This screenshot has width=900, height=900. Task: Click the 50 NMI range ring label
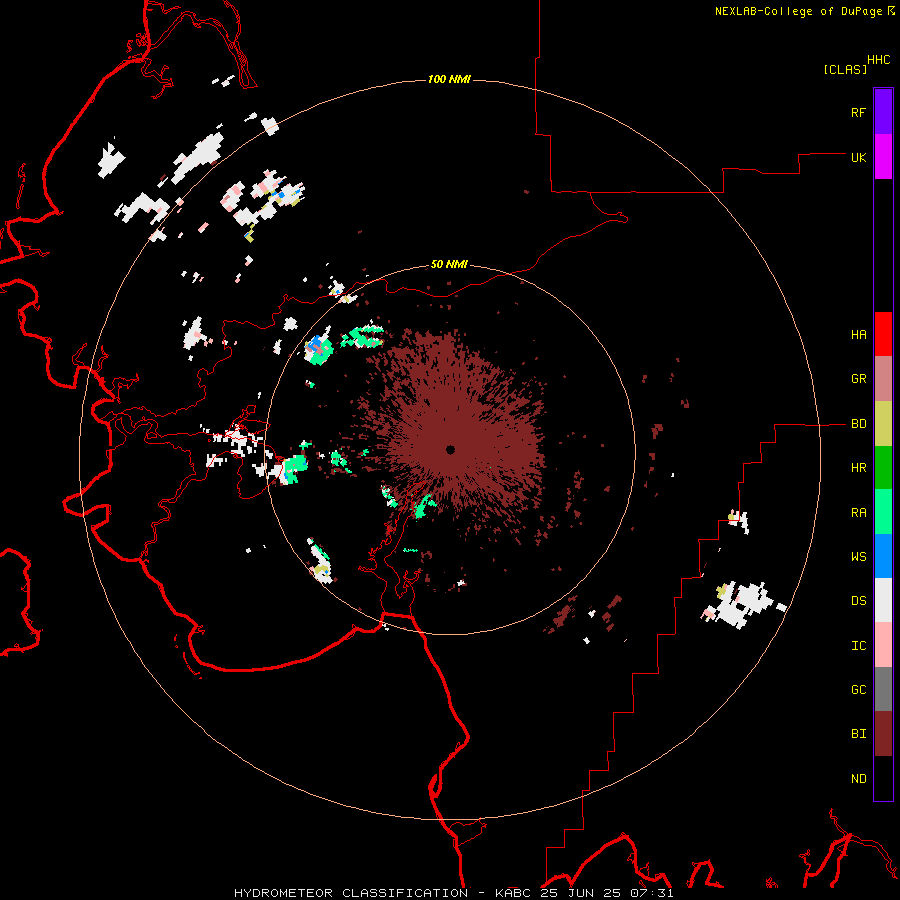449,264
